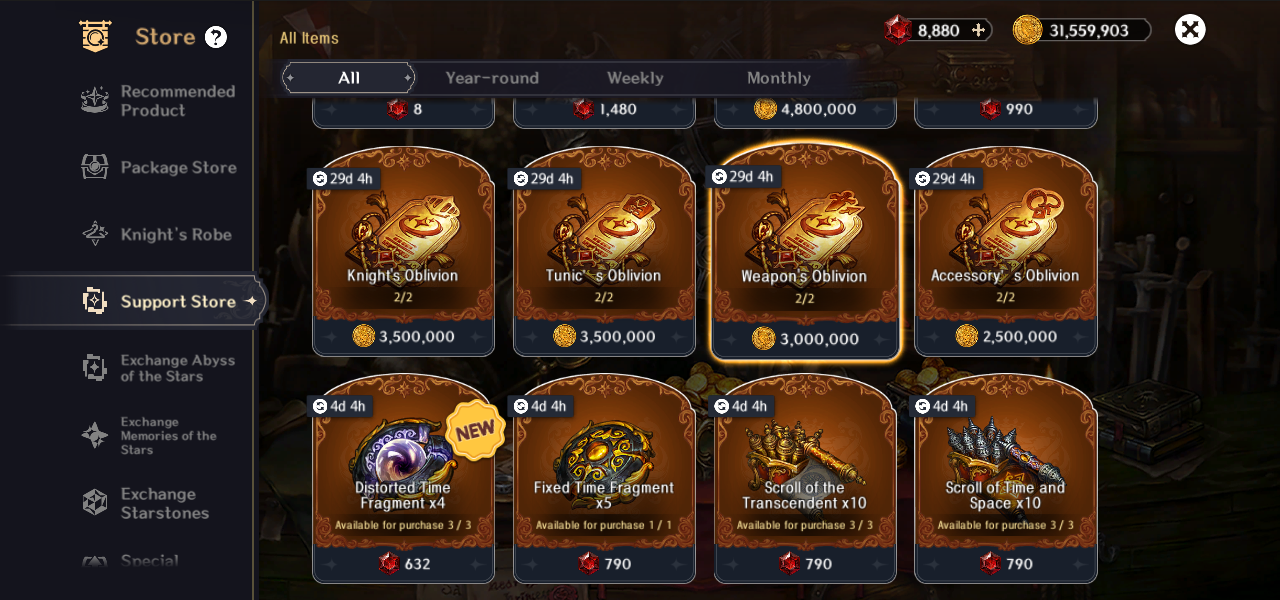Add rubies using the plus icon

[x=978, y=30]
